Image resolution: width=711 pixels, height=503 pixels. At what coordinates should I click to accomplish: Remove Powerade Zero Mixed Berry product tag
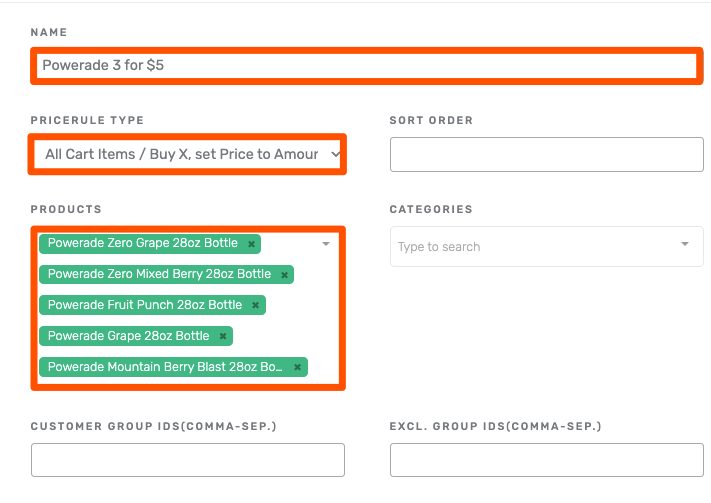(285, 274)
